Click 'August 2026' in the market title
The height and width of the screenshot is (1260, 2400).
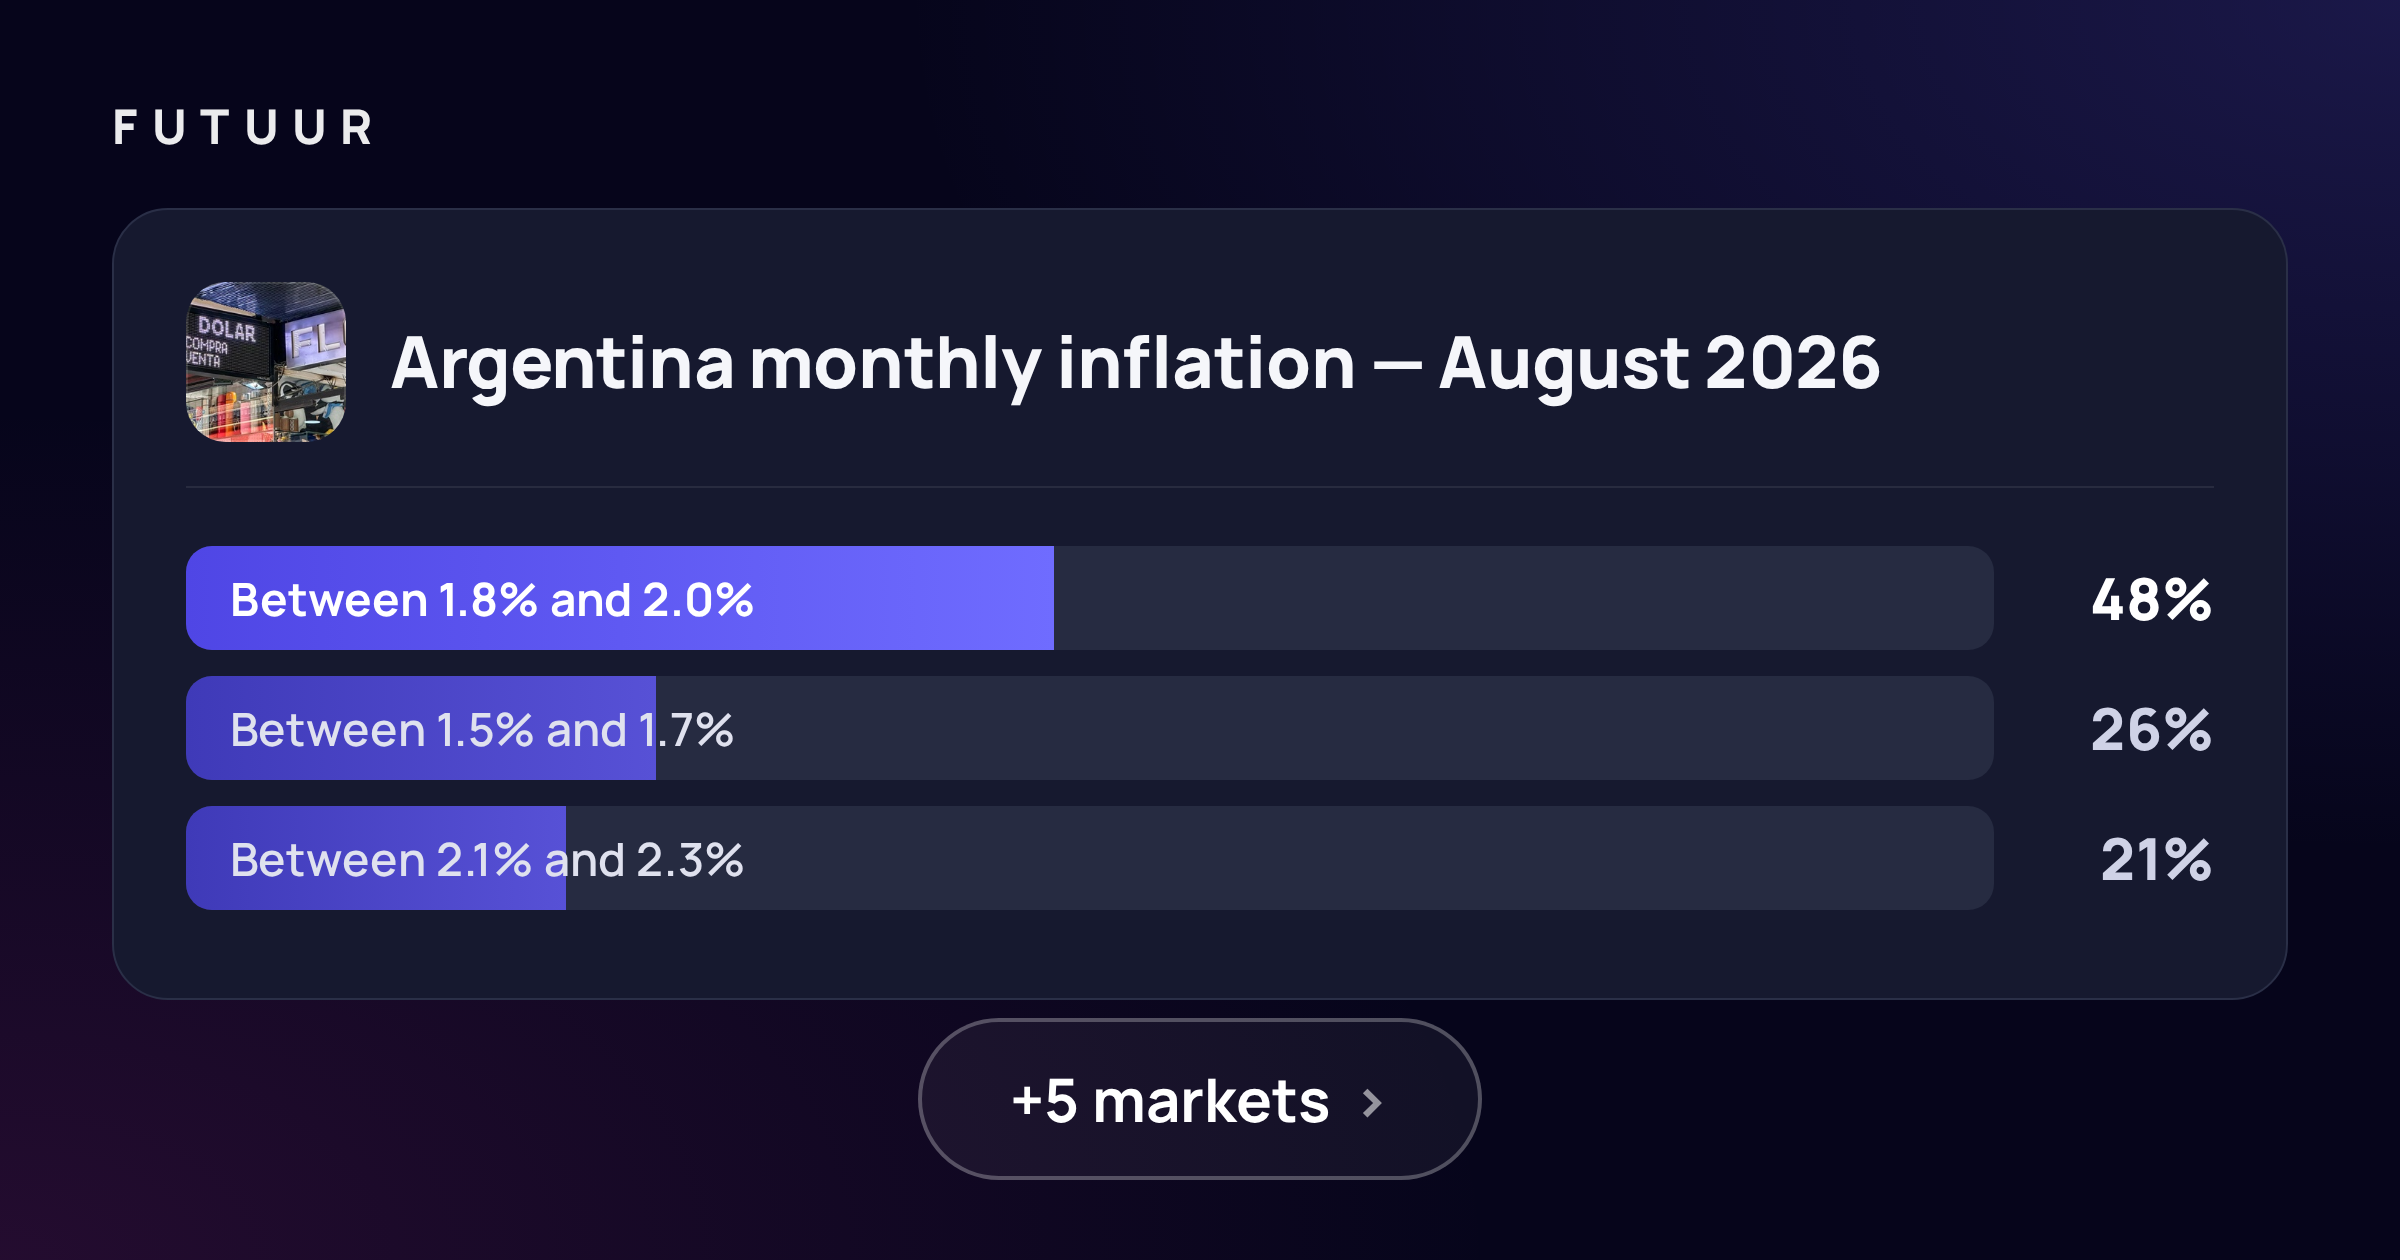[1659, 364]
